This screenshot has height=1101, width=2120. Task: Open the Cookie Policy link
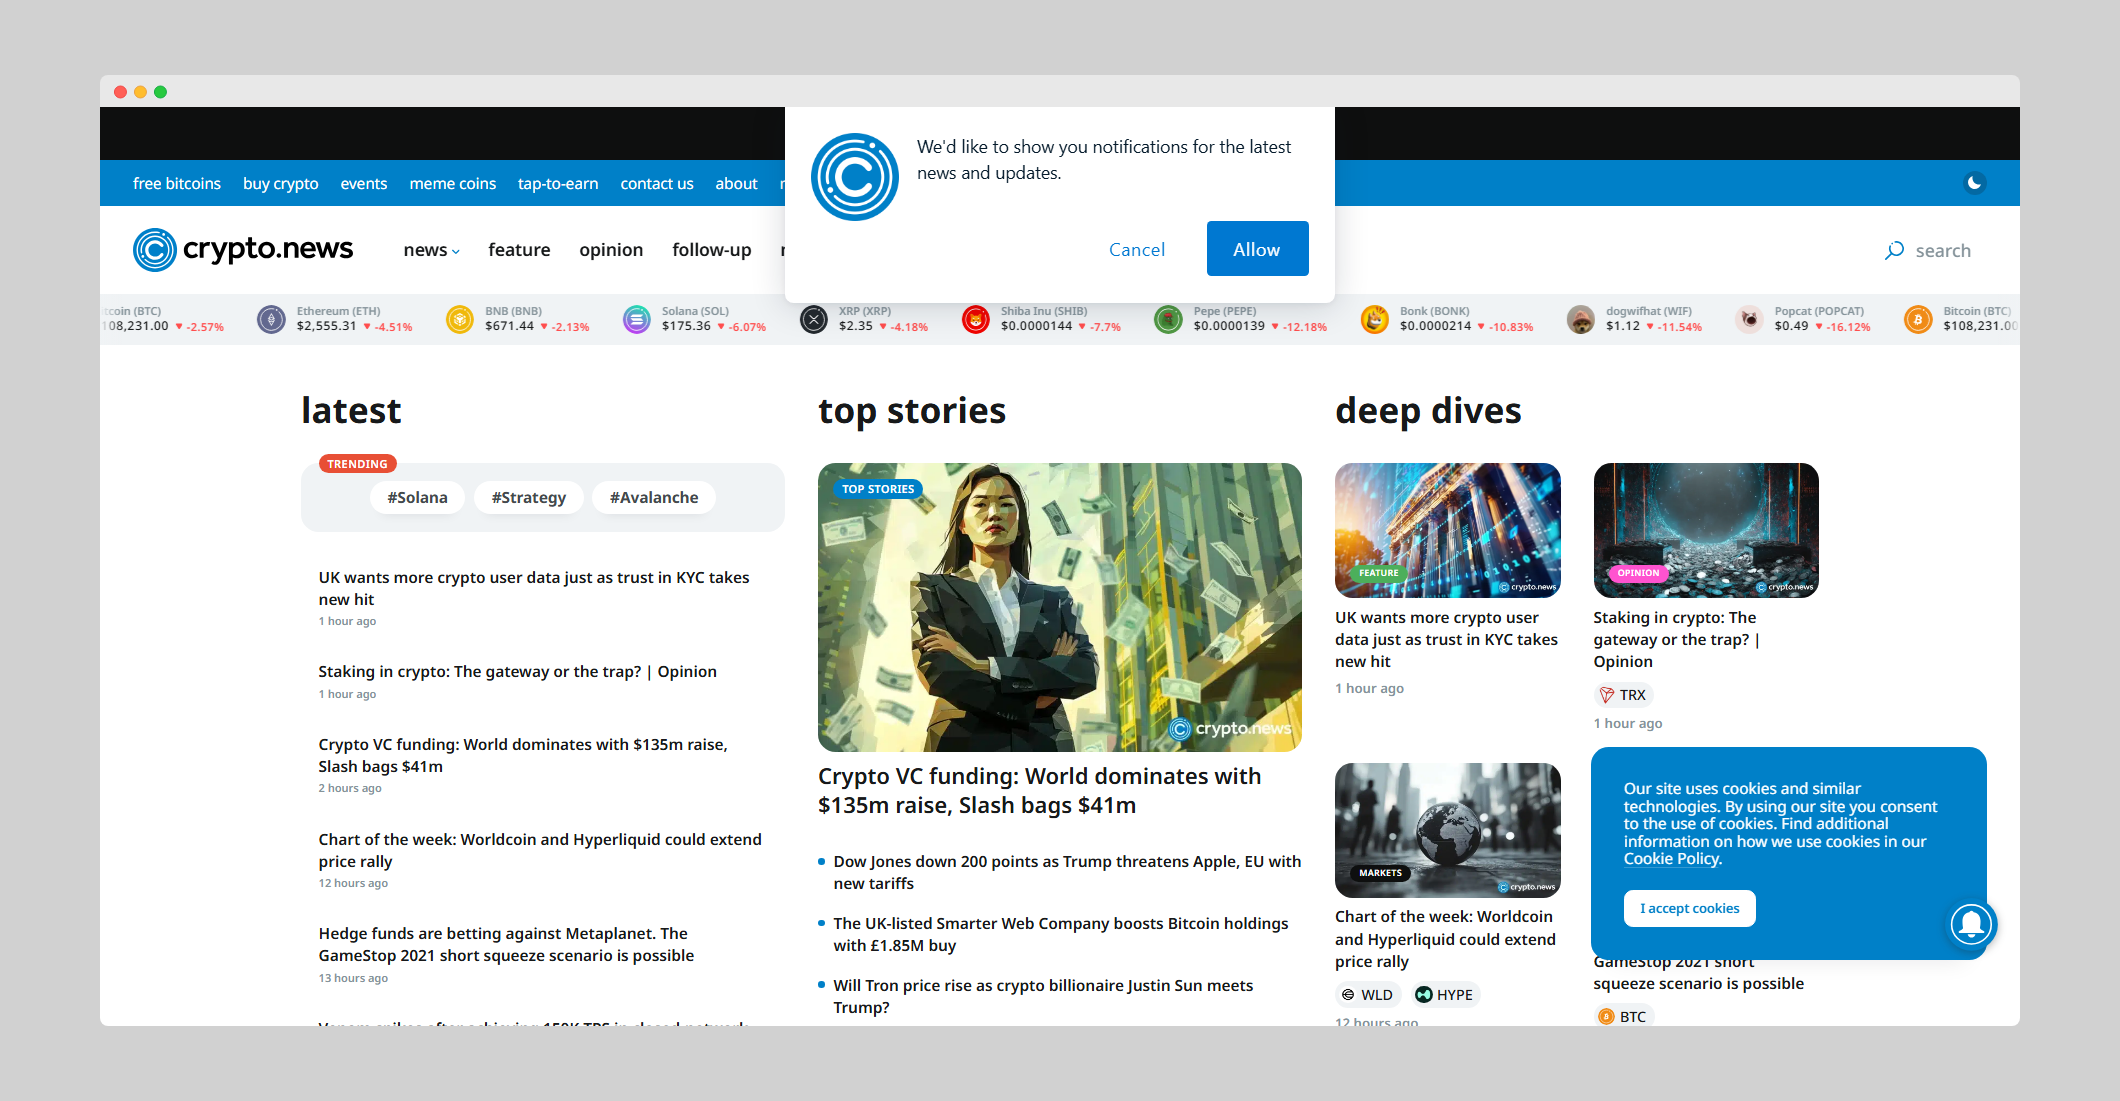point(1672,859)
